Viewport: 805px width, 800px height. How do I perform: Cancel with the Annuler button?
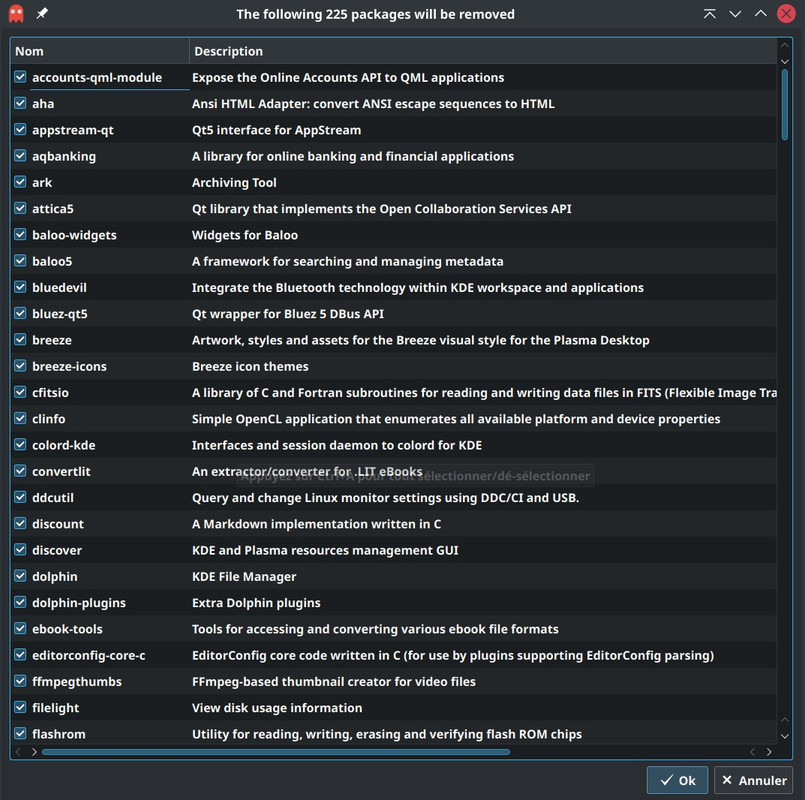click(753, 780)
